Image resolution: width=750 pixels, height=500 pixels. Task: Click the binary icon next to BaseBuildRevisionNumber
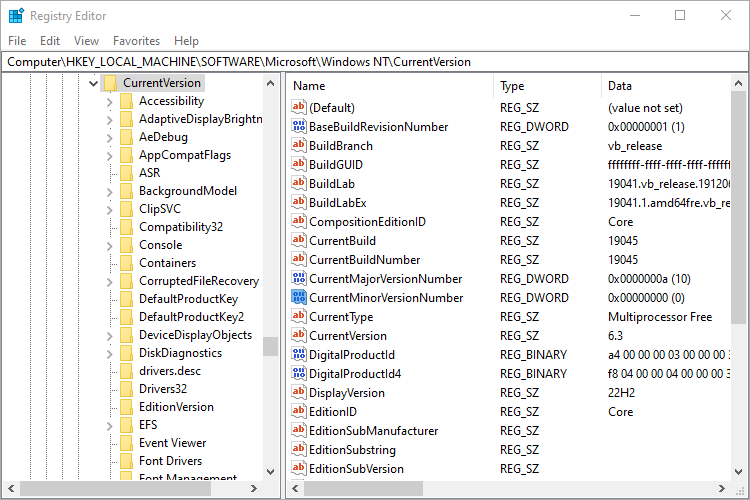[x=299, y=127]
